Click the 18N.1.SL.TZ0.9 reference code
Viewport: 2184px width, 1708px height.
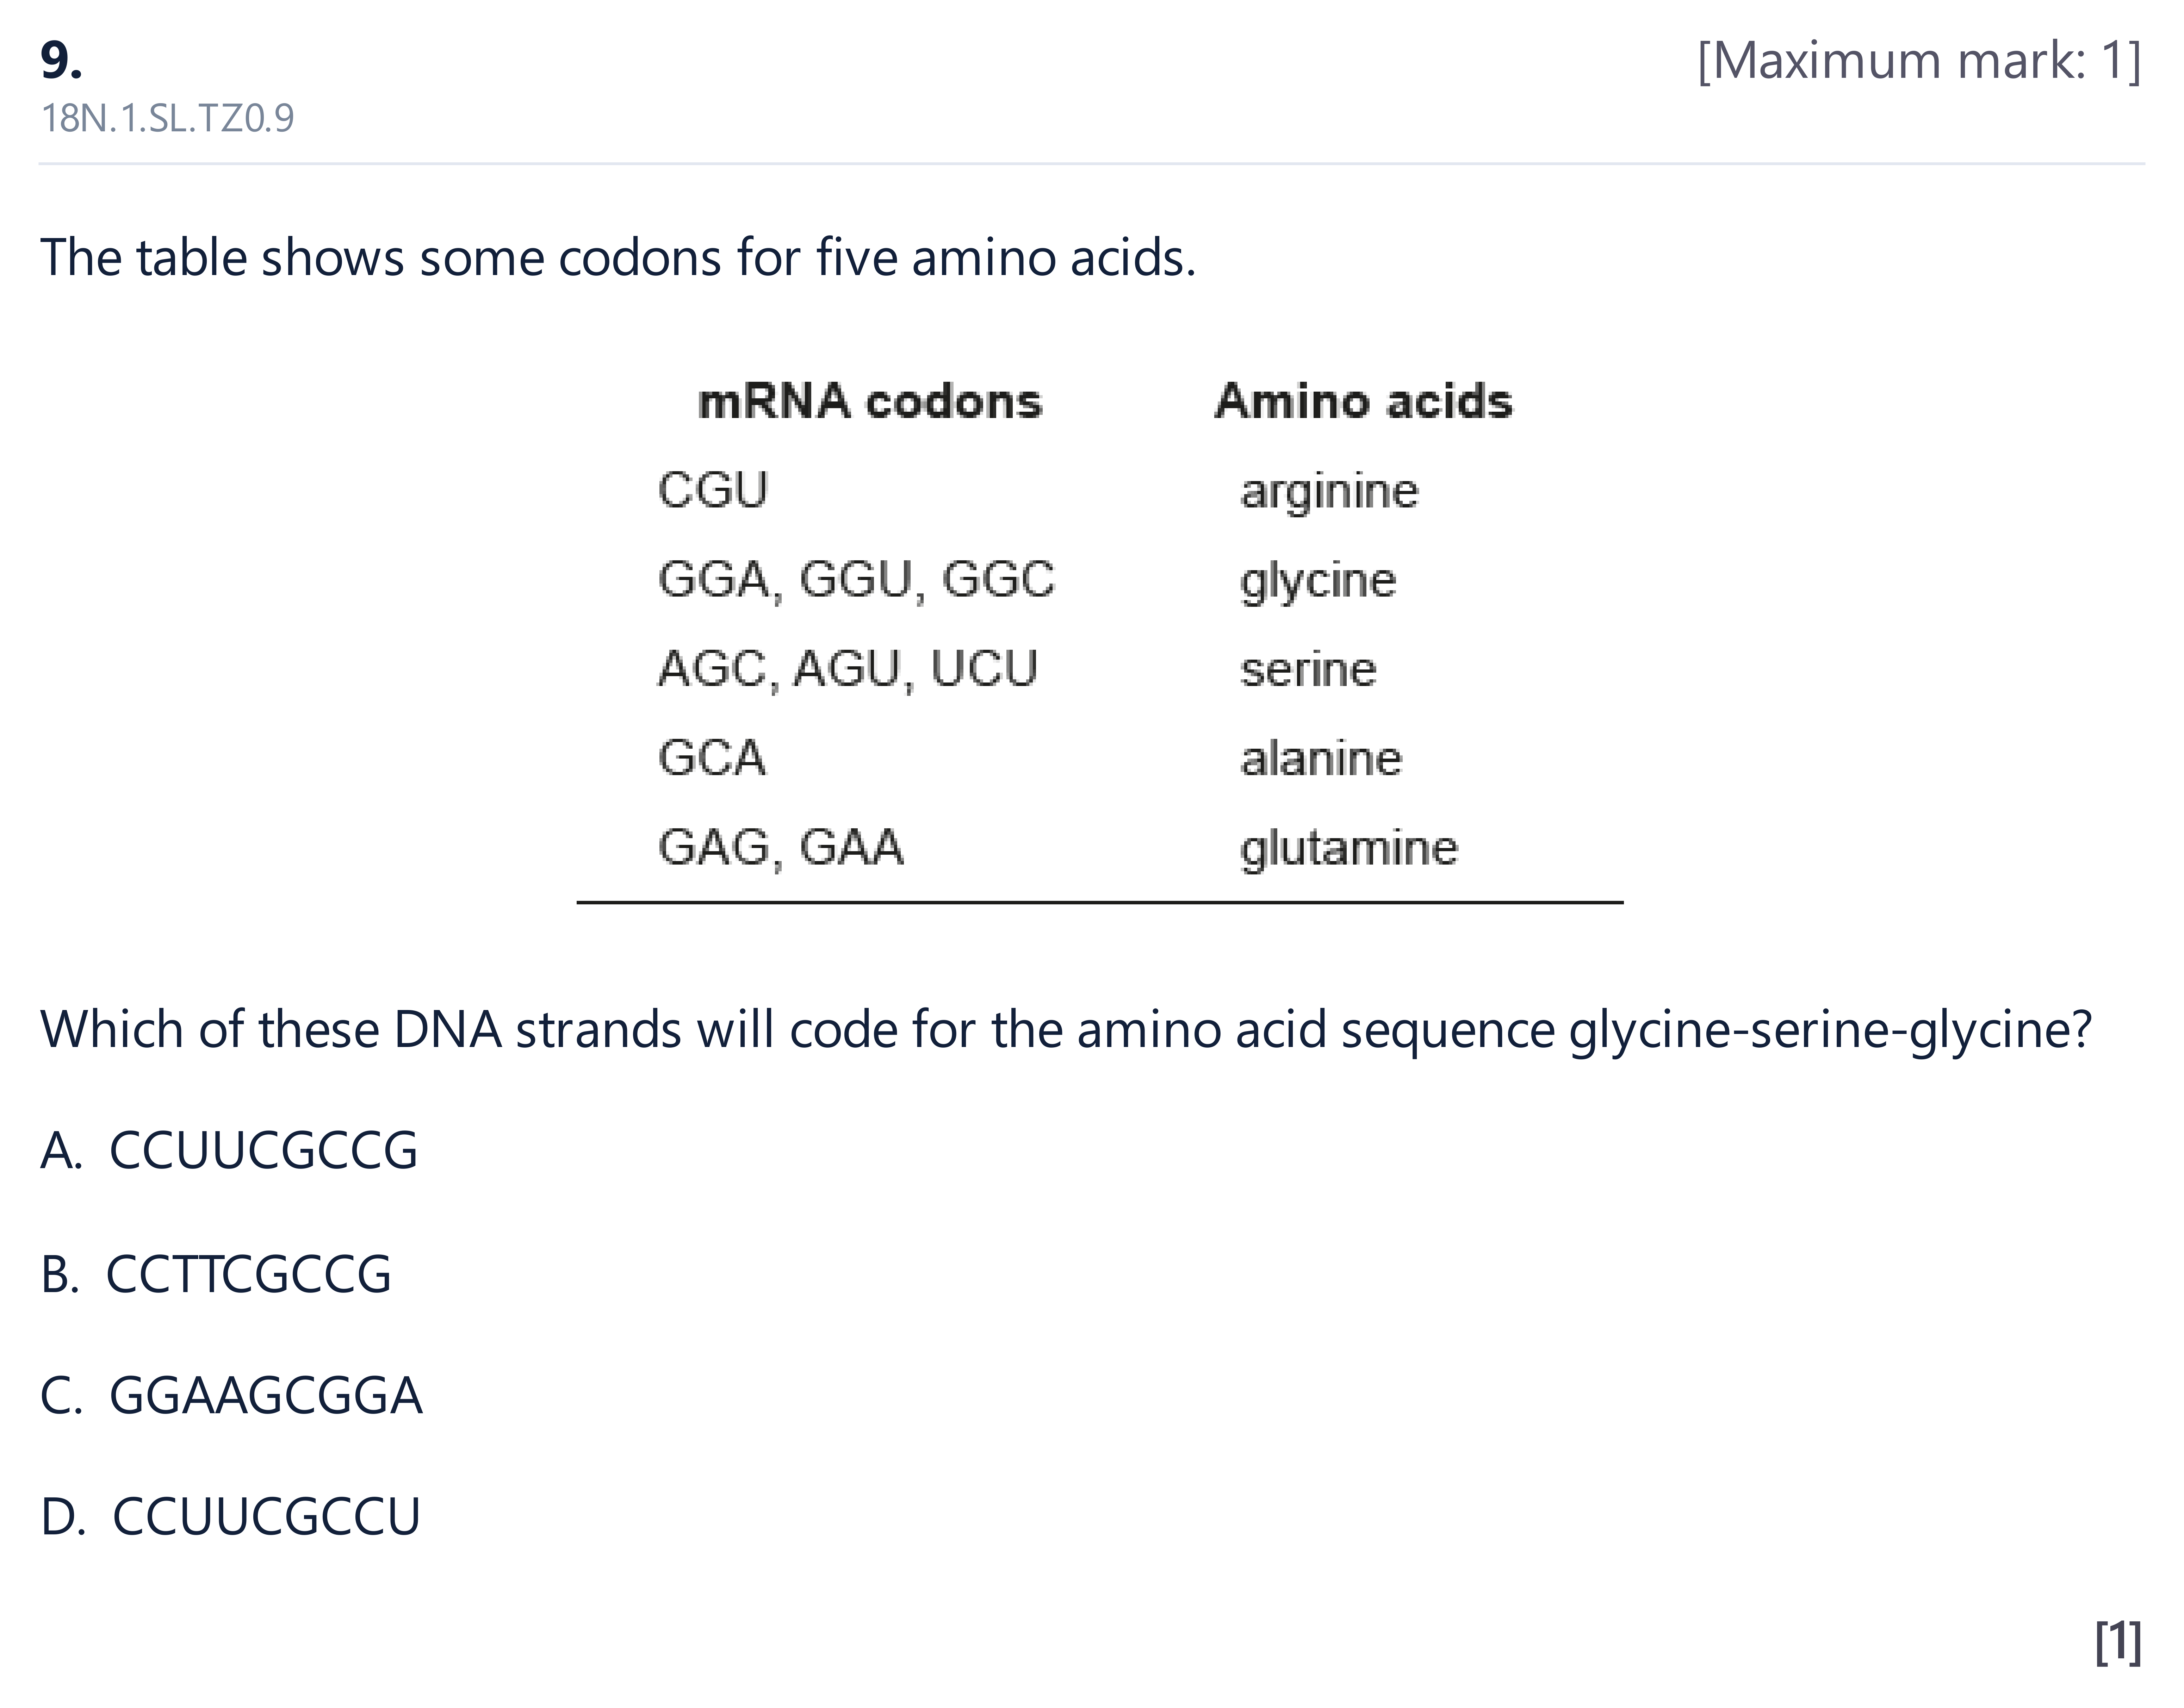pyautogui.click(x=167, y=118)
